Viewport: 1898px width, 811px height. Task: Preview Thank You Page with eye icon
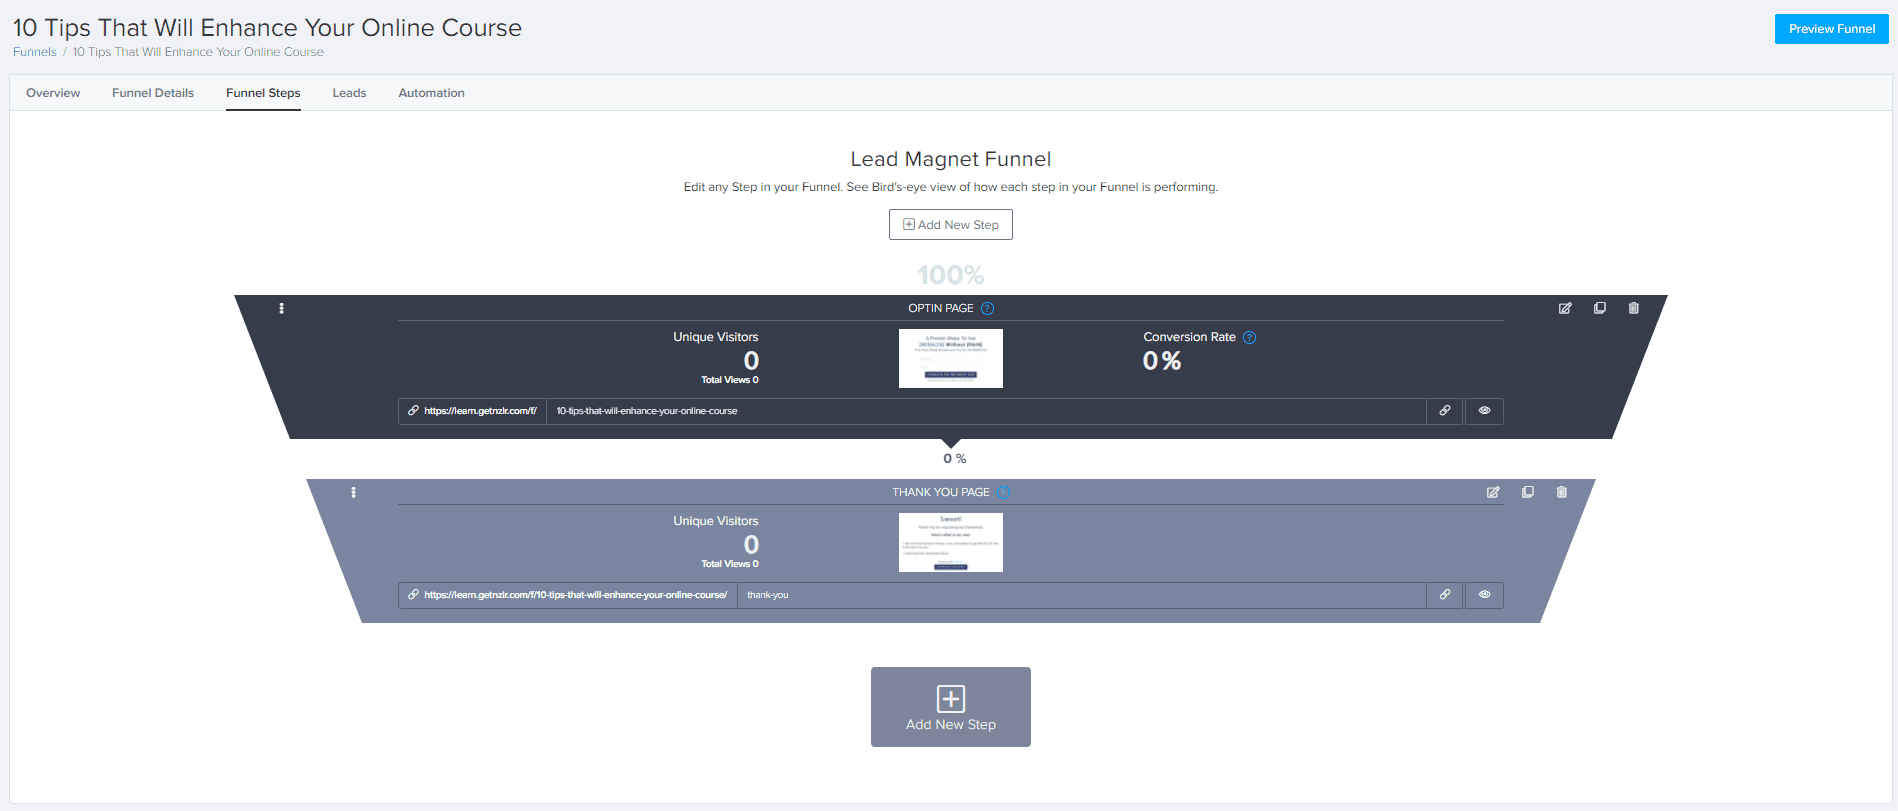[1484, 595]
